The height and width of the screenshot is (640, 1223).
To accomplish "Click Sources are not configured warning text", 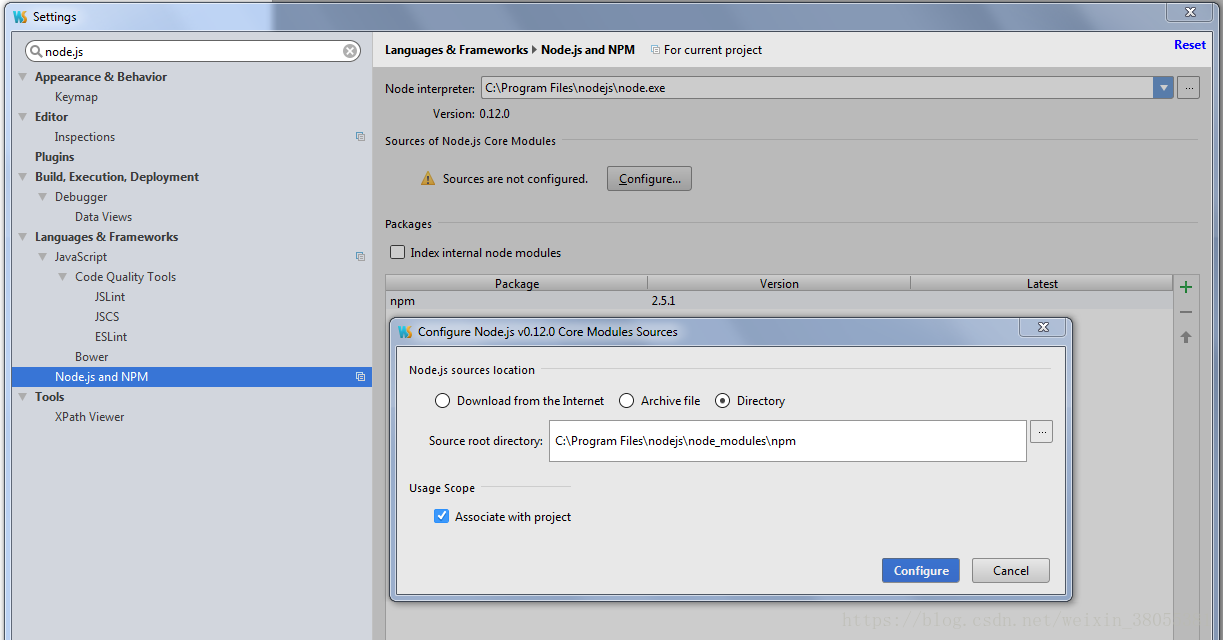I will 515,179.
